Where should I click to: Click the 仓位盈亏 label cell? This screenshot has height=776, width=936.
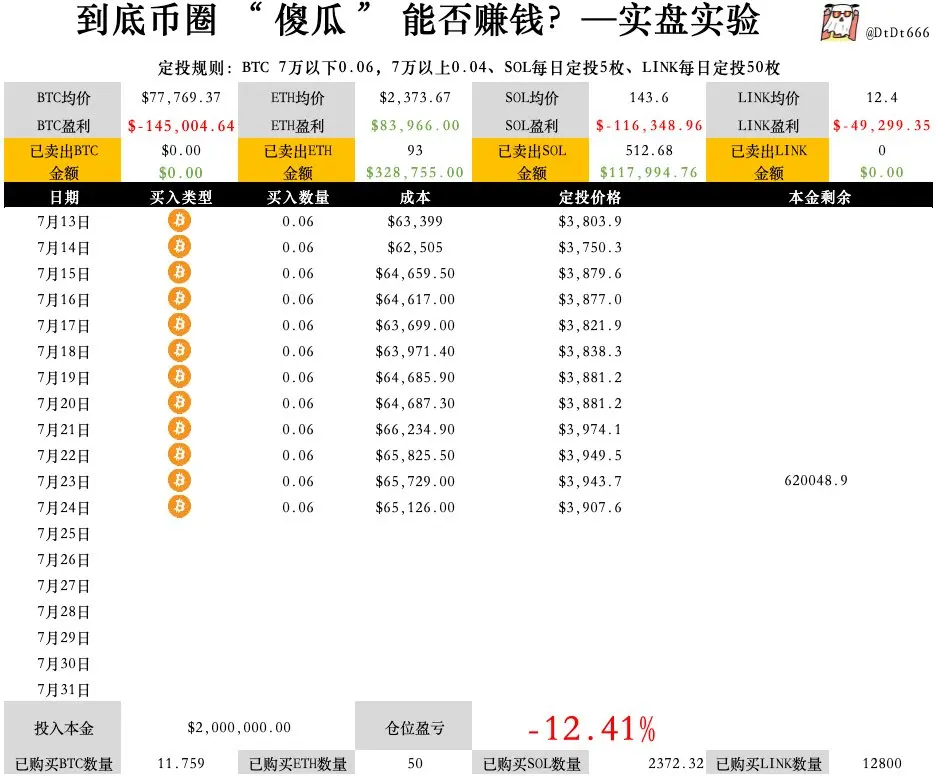coord(414,726)
